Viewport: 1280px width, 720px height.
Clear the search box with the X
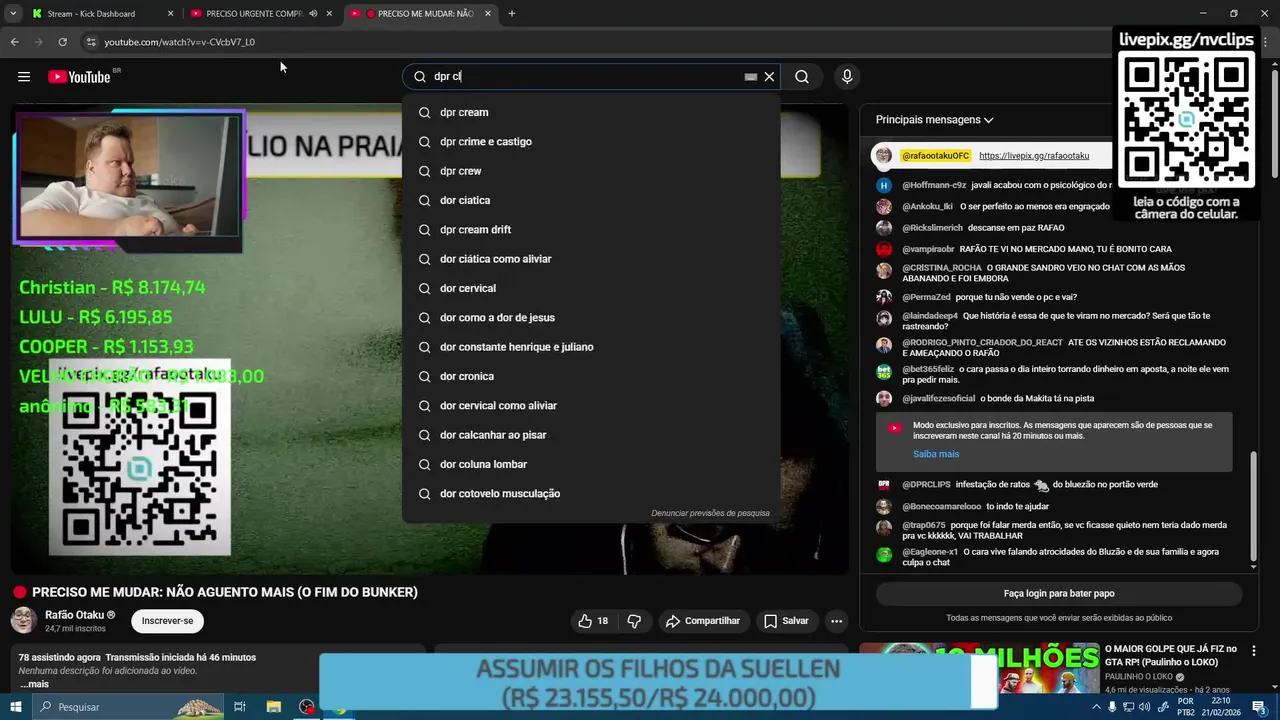tap(769, 77)
